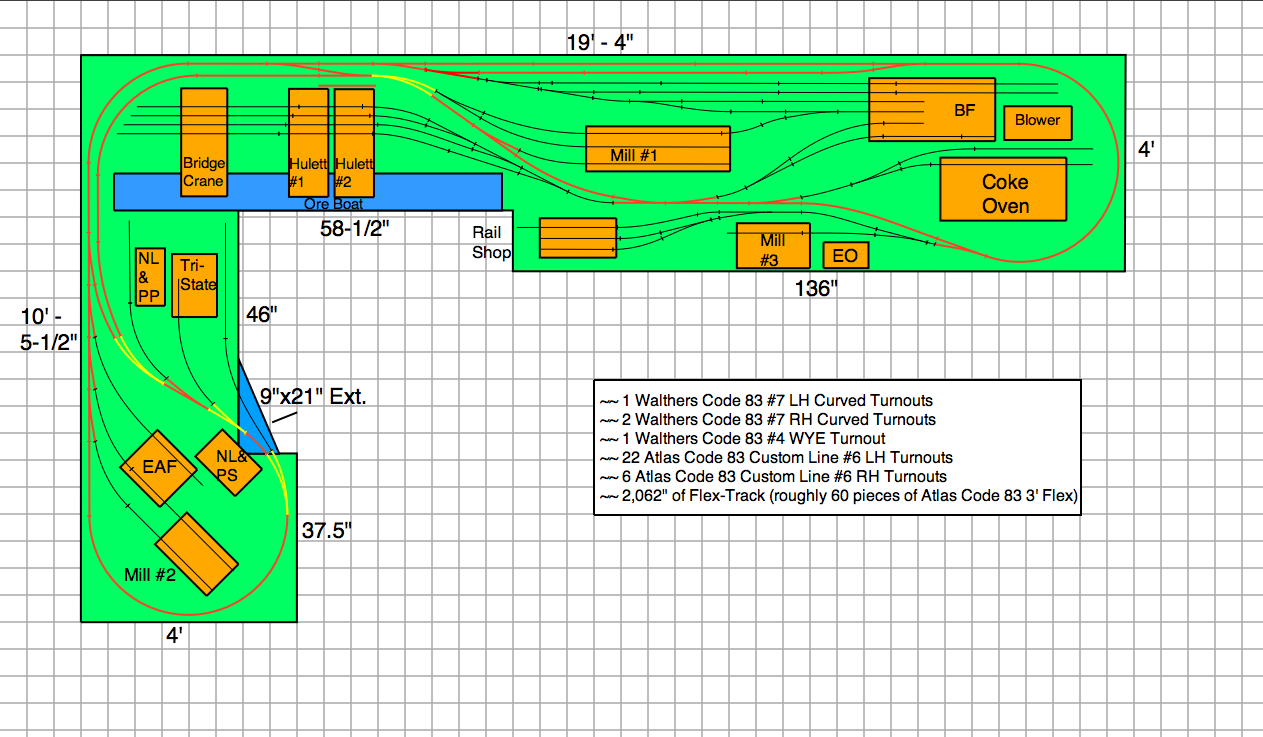Select the 9"x21" Ext. label
Image resolution: width=1263 pixels, height=737 pixels.
(313, 395)
